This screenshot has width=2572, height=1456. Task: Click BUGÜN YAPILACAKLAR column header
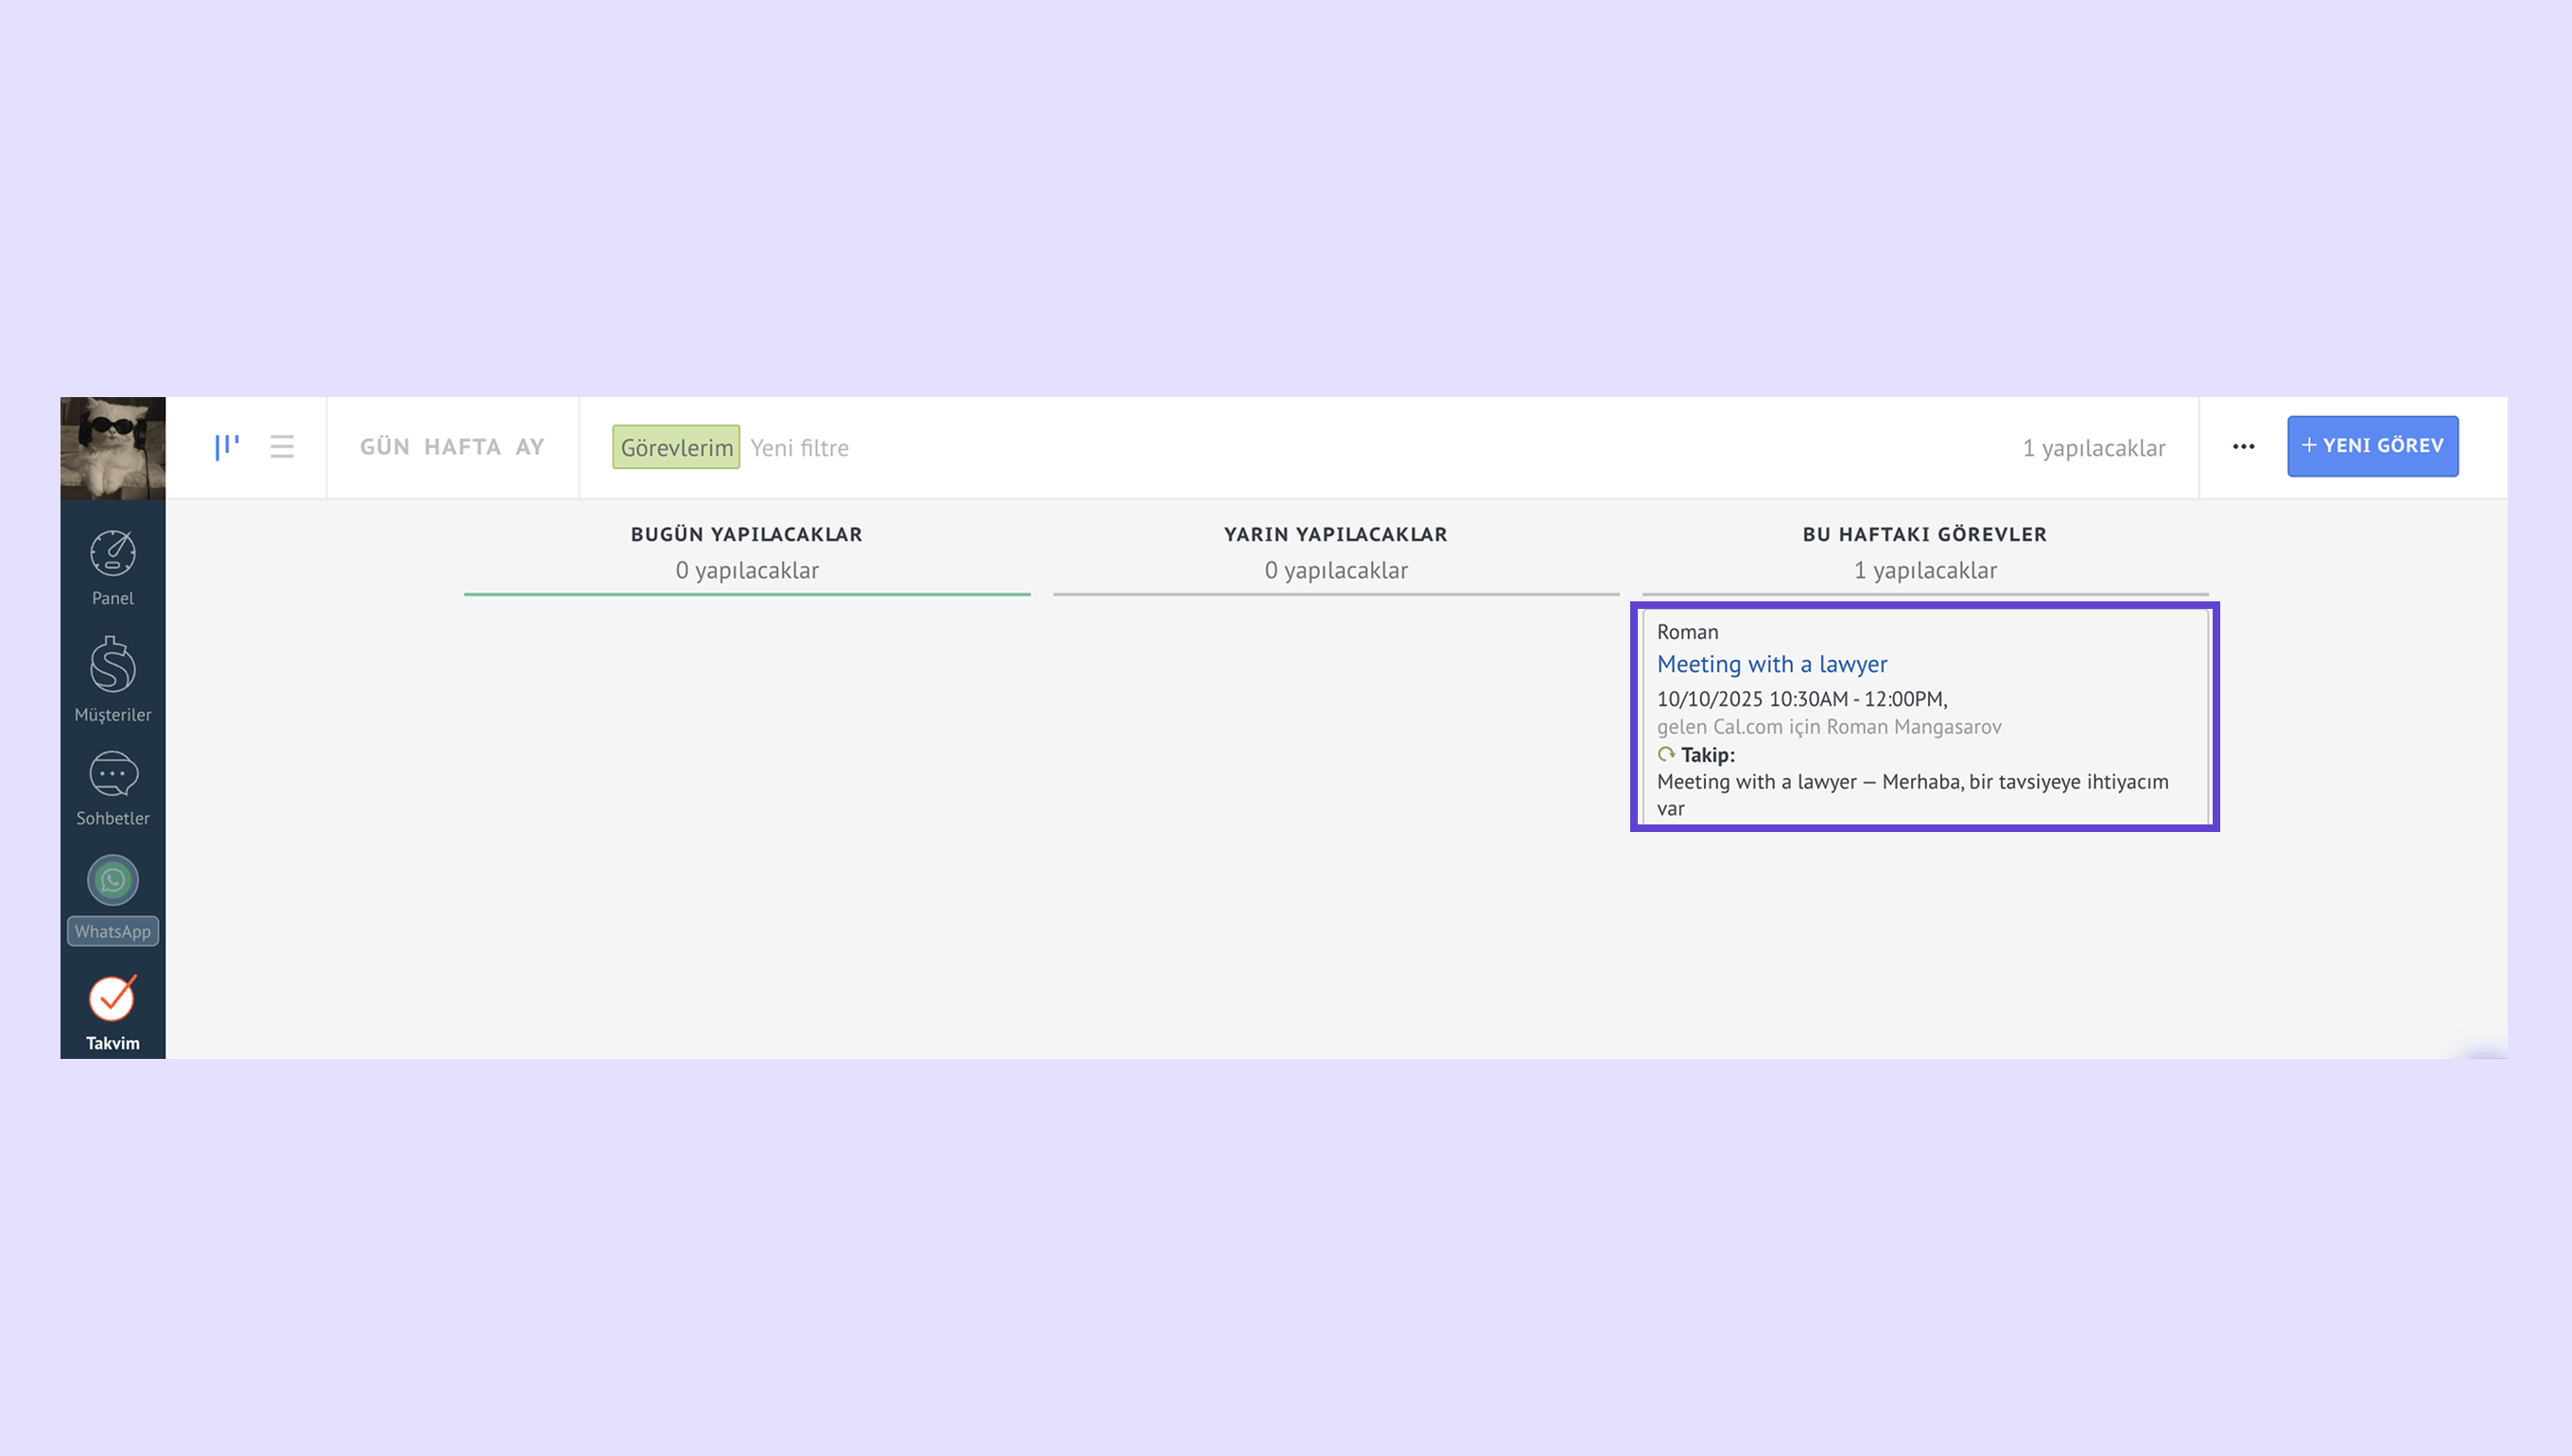click(746, 534)
